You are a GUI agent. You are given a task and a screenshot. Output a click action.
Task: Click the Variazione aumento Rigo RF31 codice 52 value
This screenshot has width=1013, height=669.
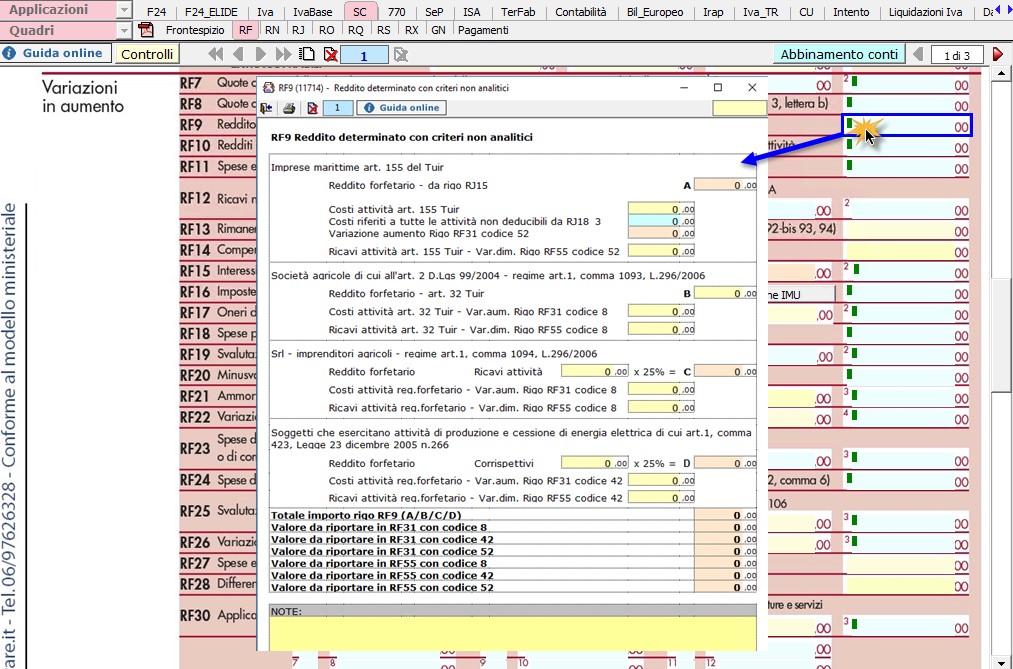pyautogui.click(x=661, y=233)
